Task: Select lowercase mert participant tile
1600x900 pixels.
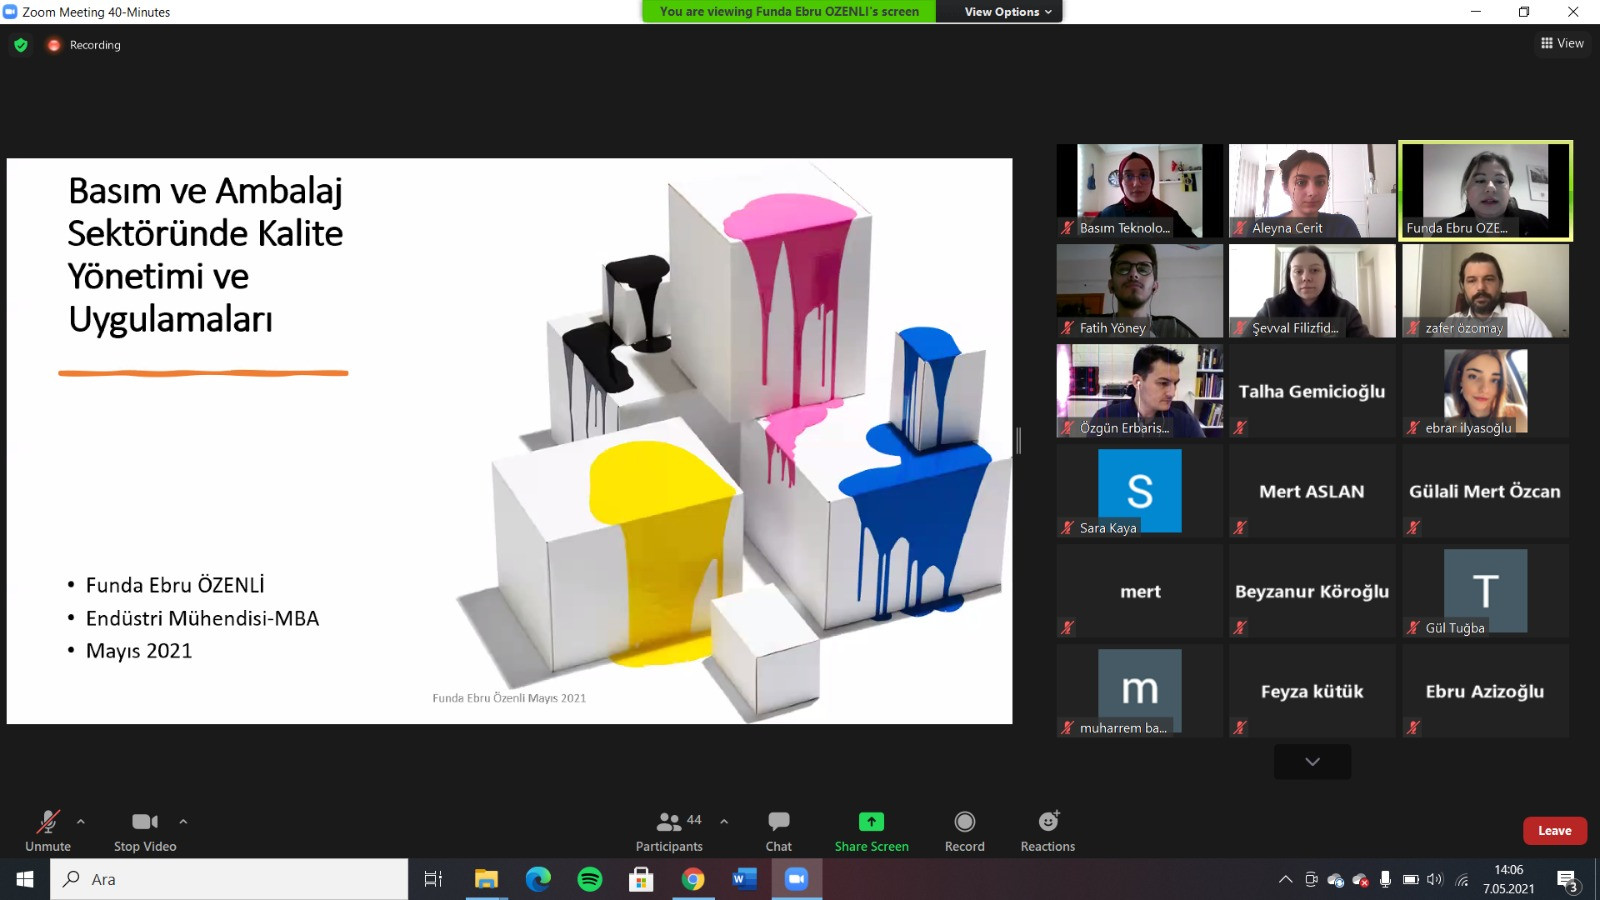Action: pos(1140,591)
